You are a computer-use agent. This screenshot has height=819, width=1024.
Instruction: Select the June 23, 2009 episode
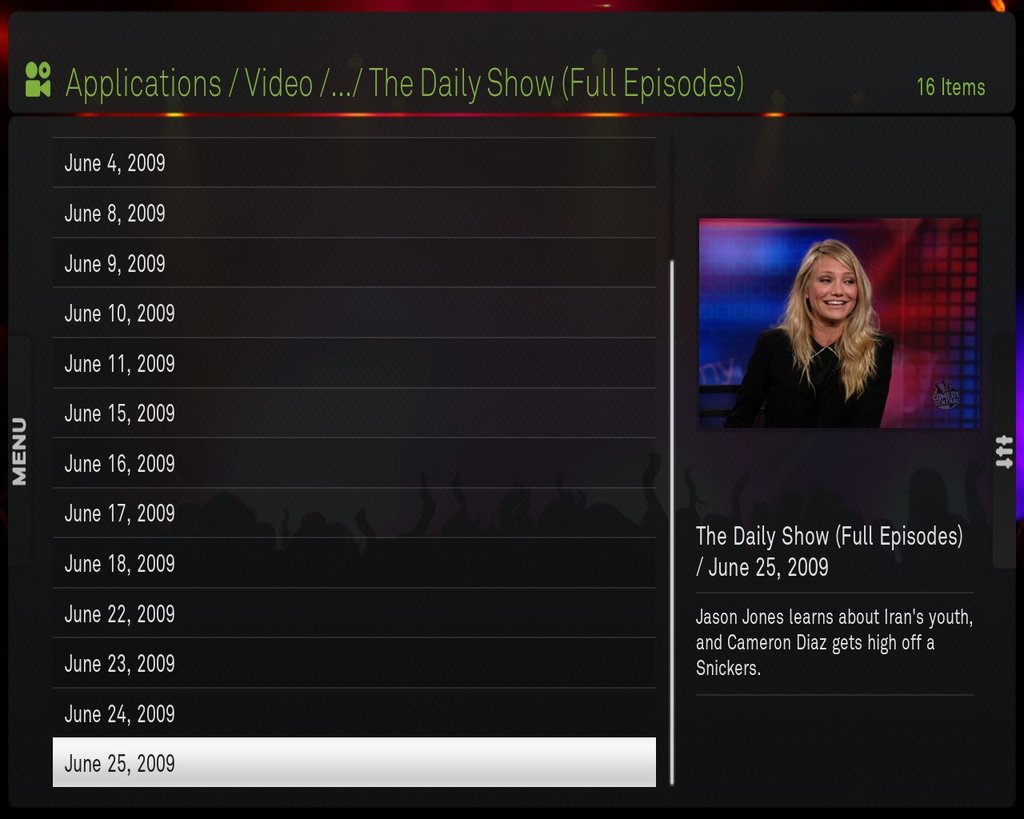354,664
